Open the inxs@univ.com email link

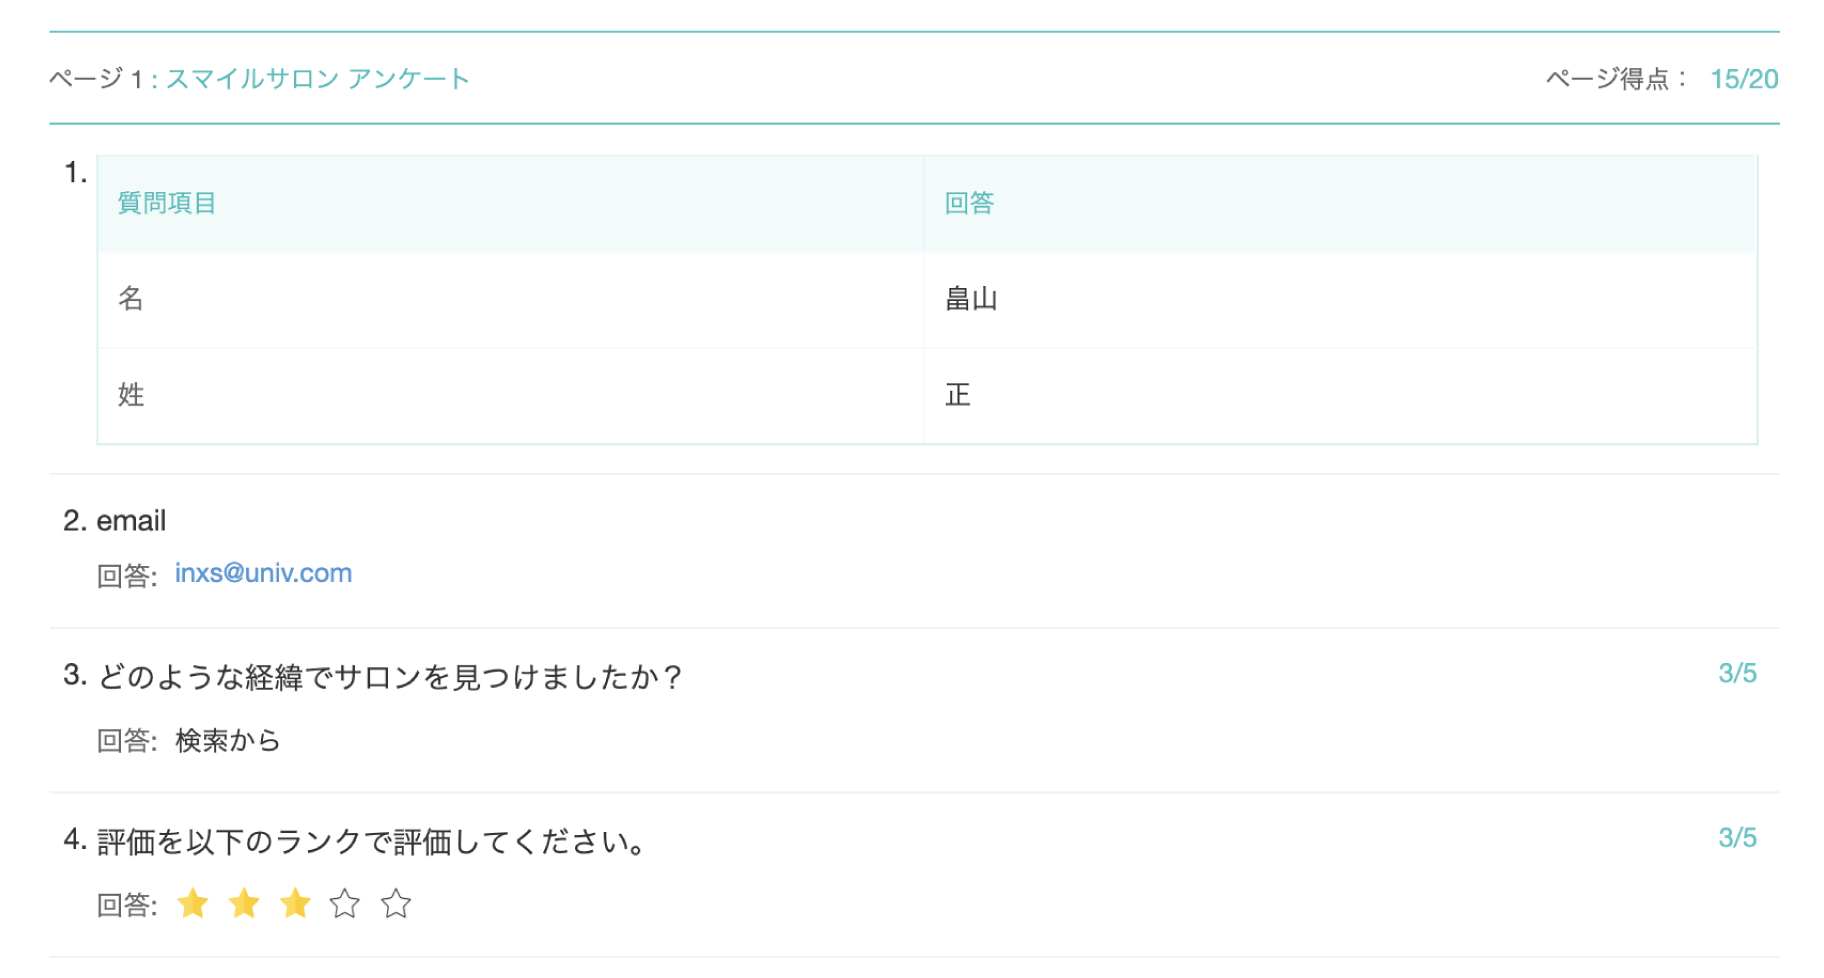pos(263,573)
